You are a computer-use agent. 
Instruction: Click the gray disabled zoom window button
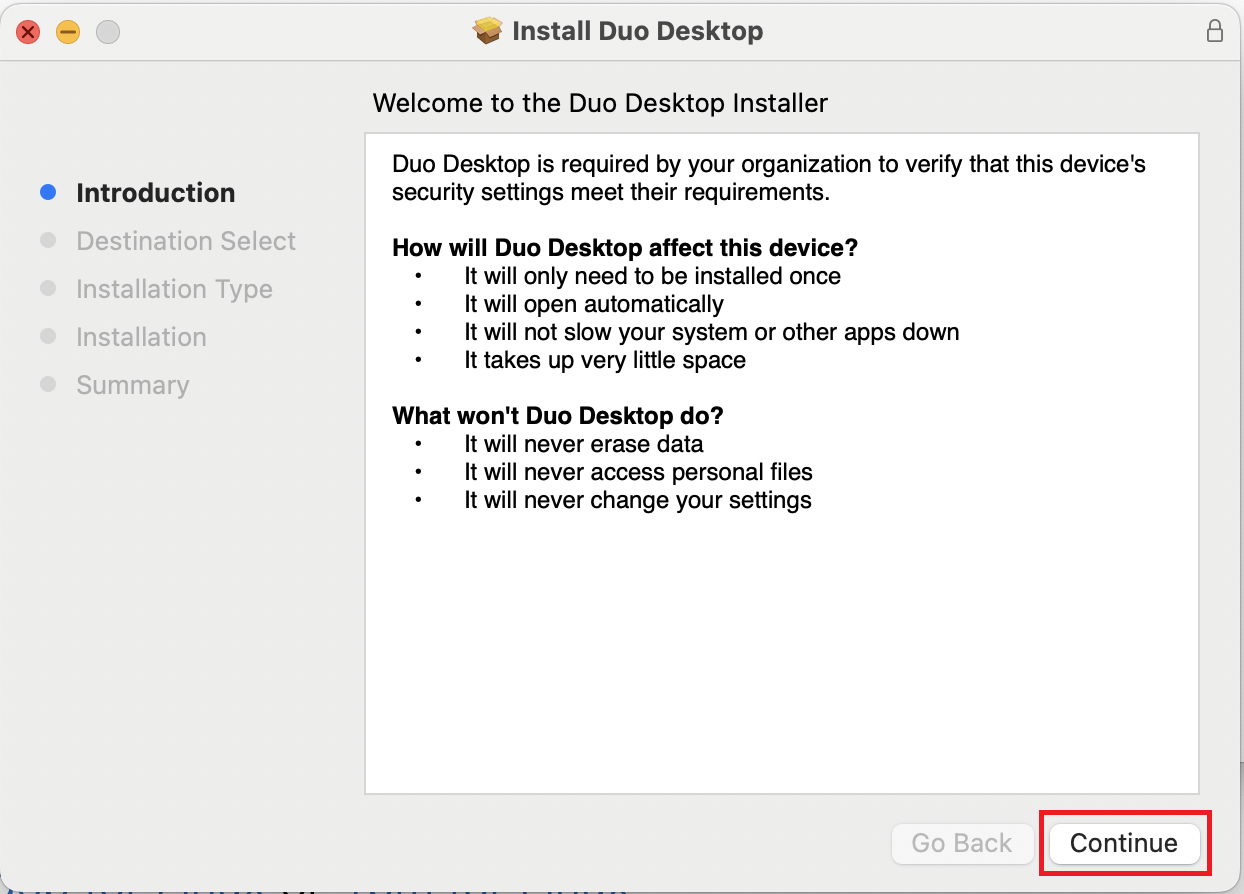pyautogui.click(x=107, y=32)
